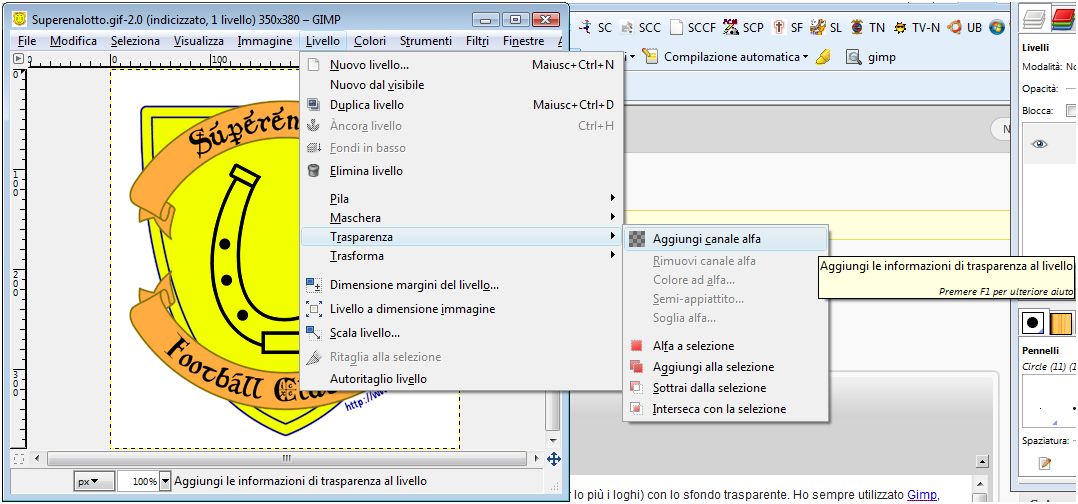Click the Duplica livello menu entry
Screen dimensions: 1078x504
pos(367,105)
